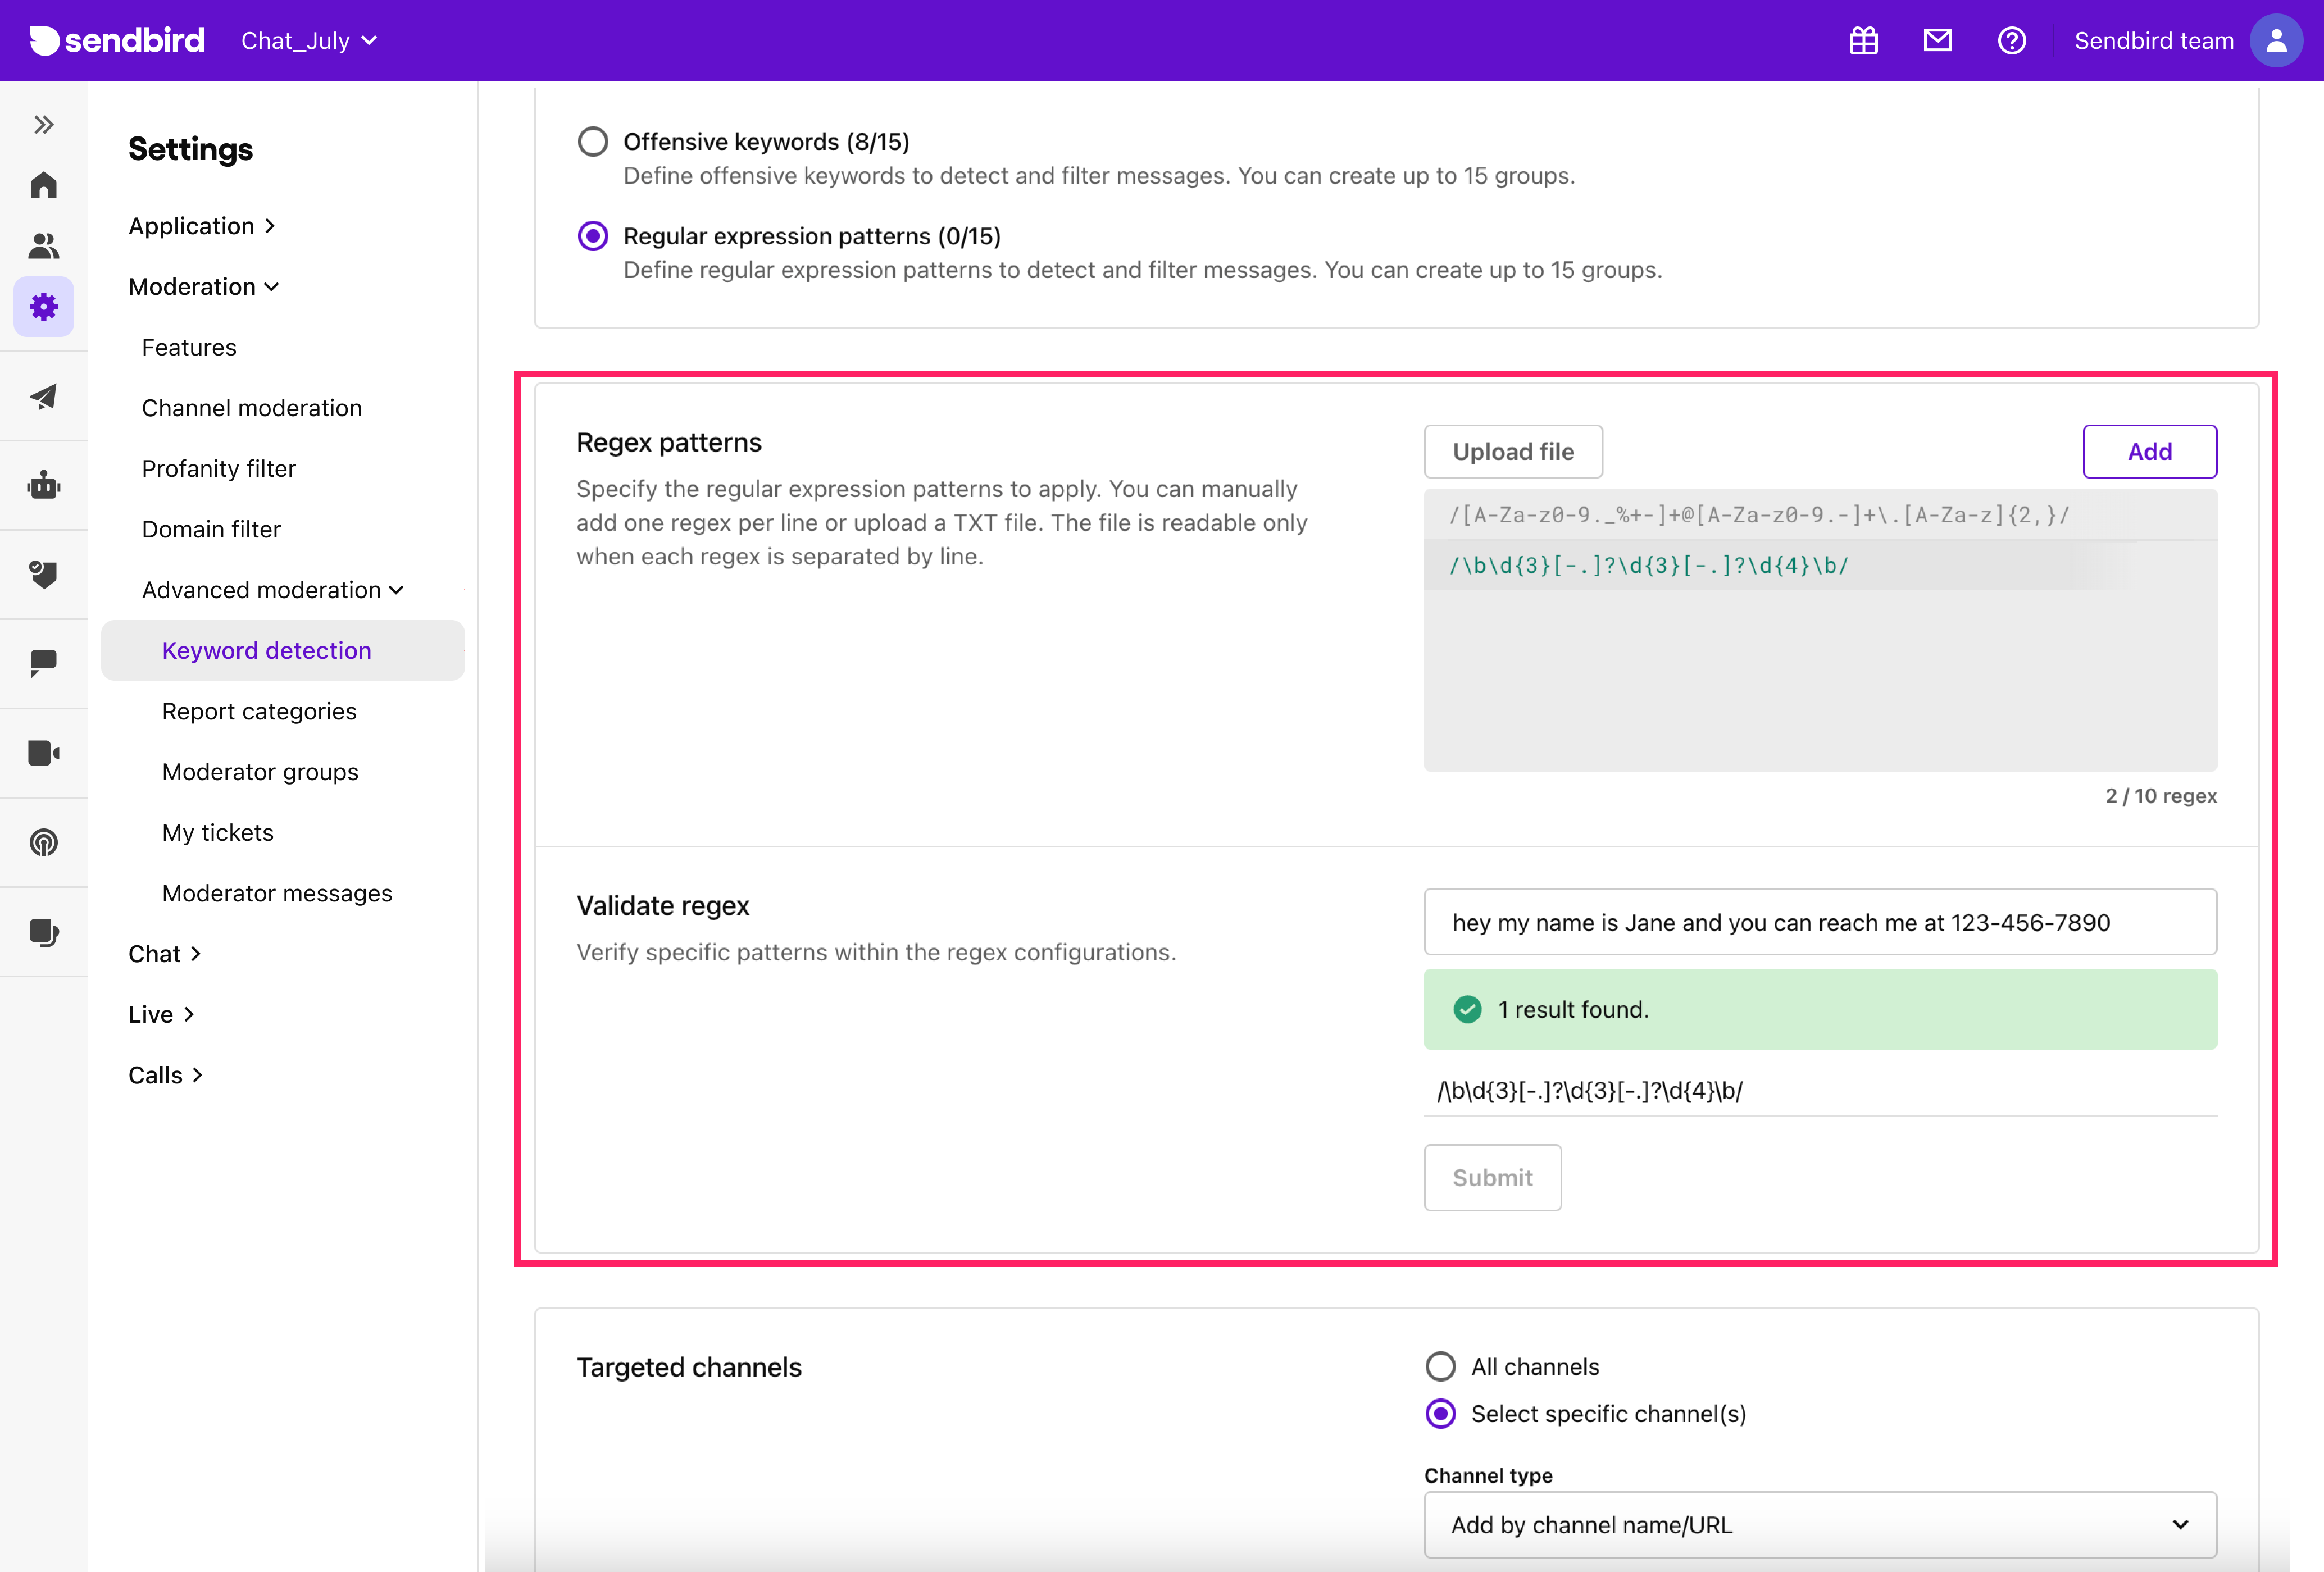The image size is (2324, 1572).
Task: Select Offensive keywords radio button
Action: pos(593,141)
